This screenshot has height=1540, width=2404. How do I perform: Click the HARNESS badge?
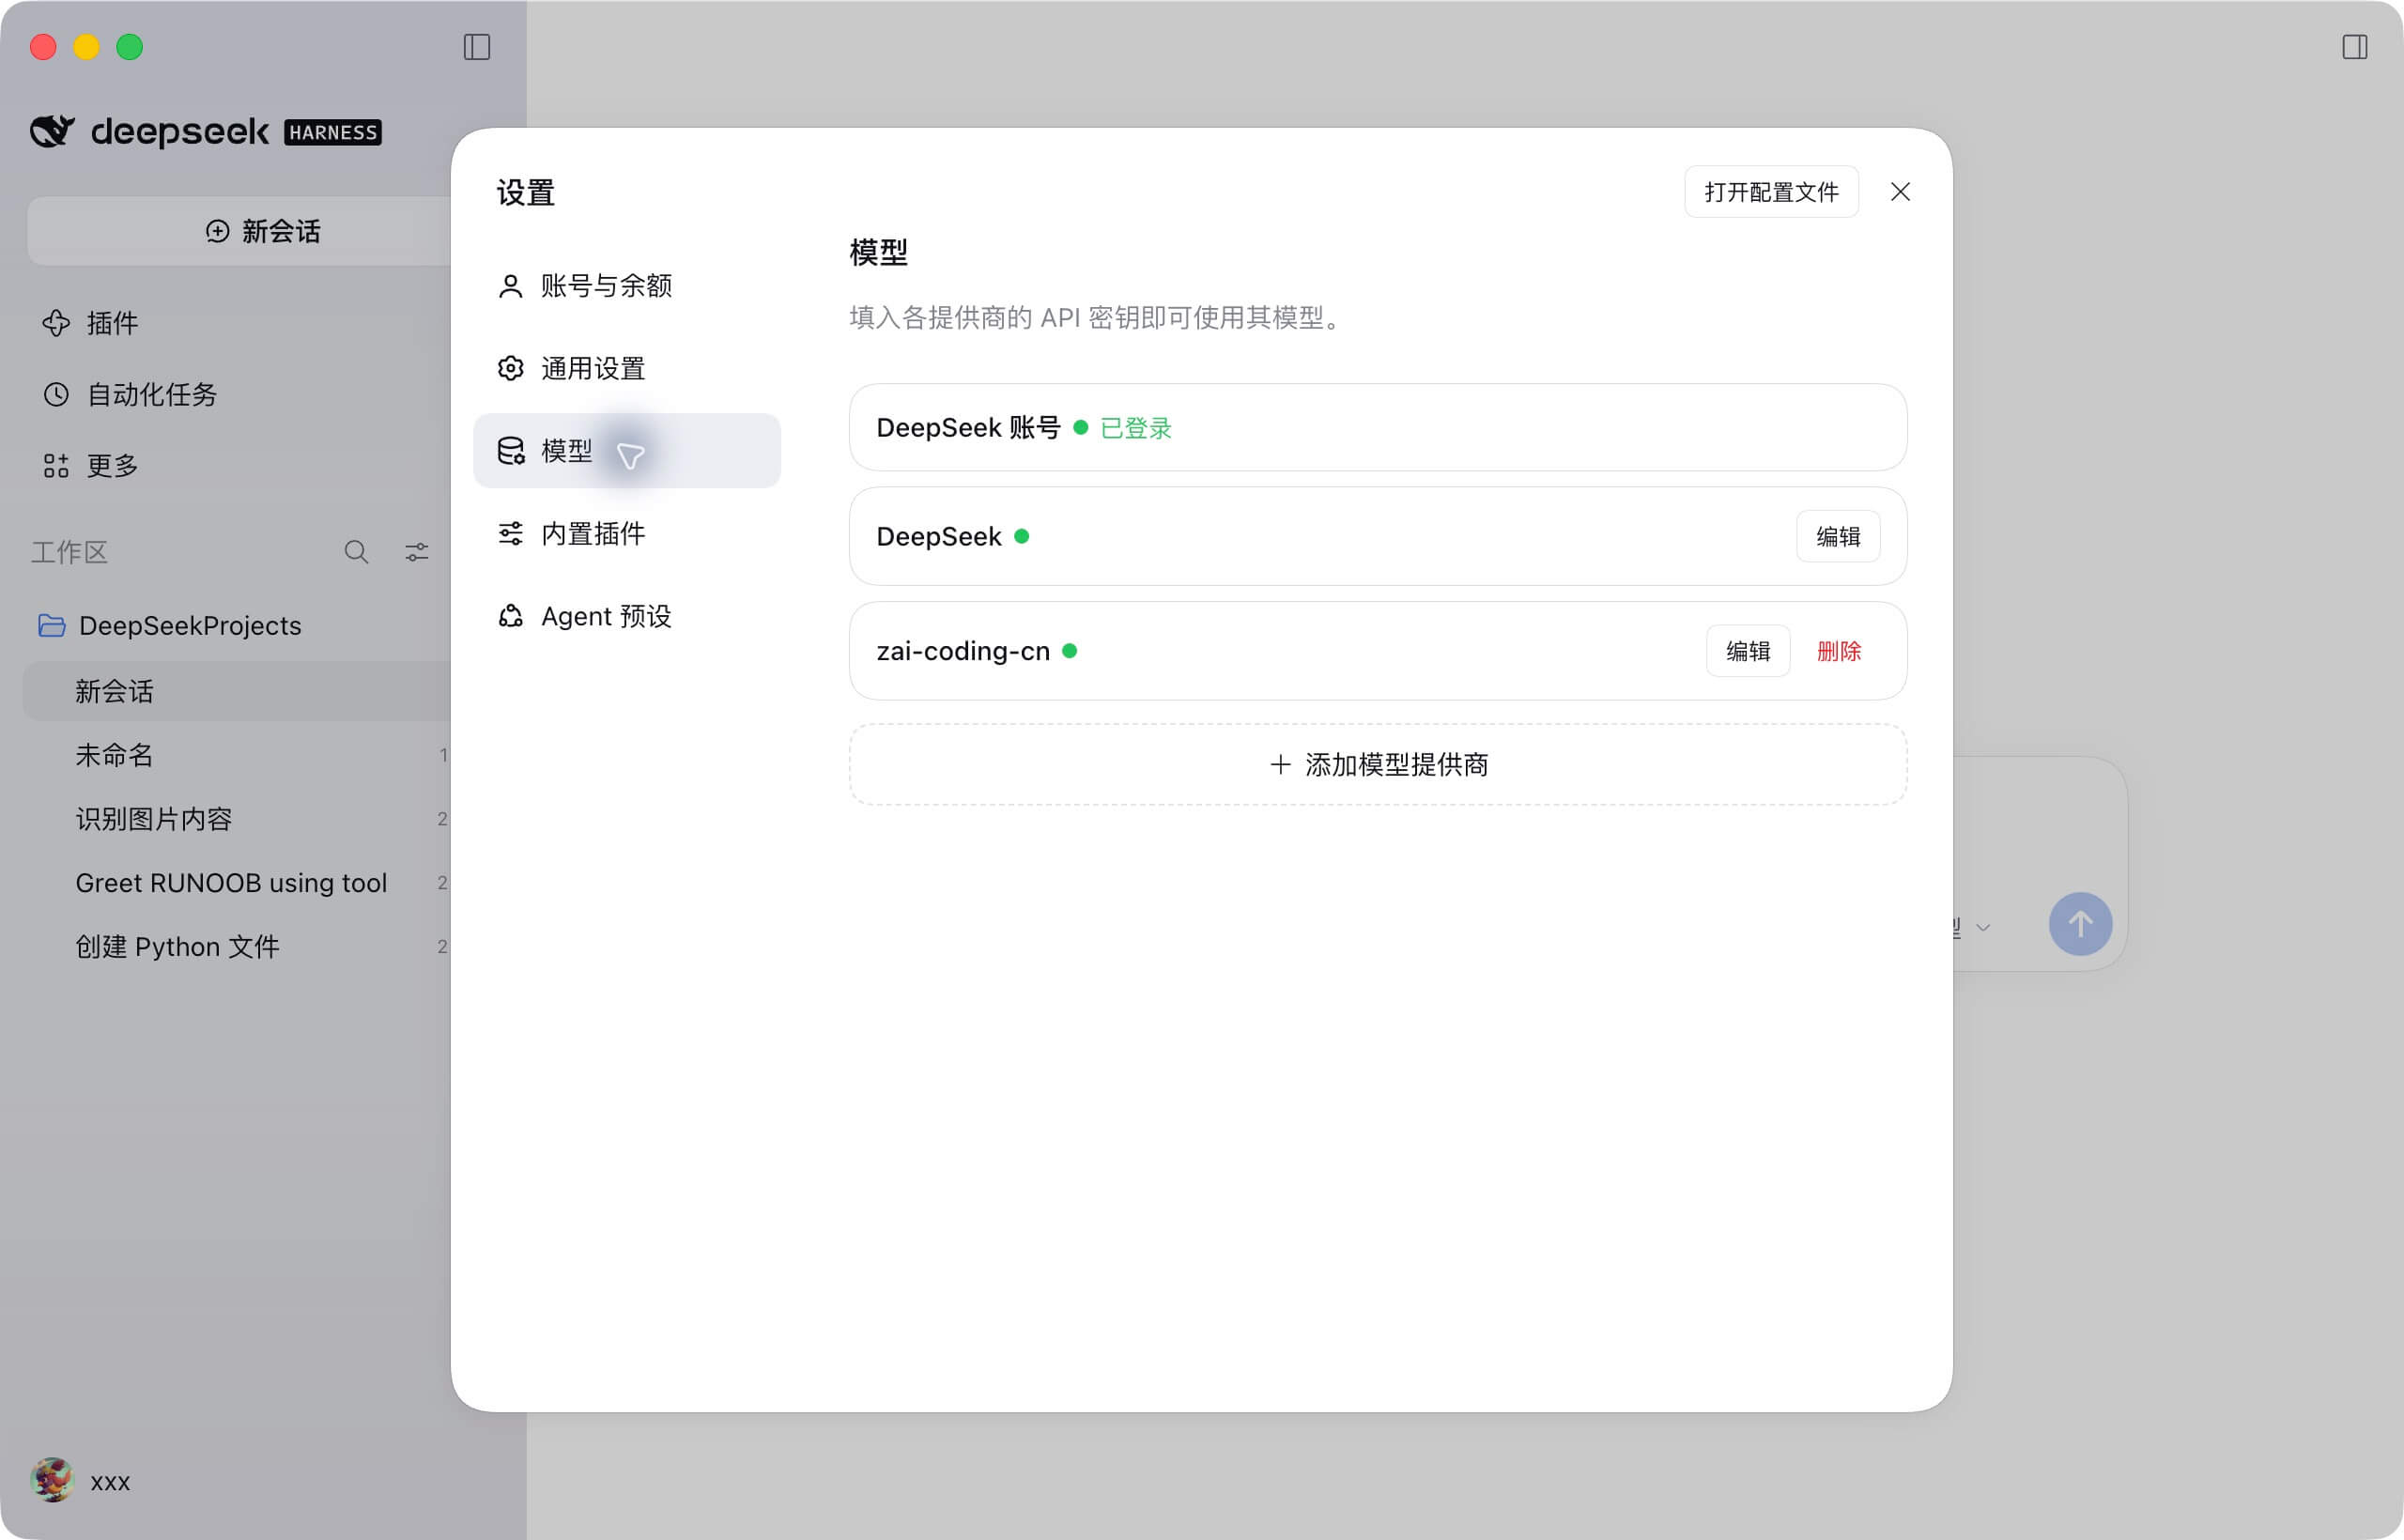click(333, 132)
